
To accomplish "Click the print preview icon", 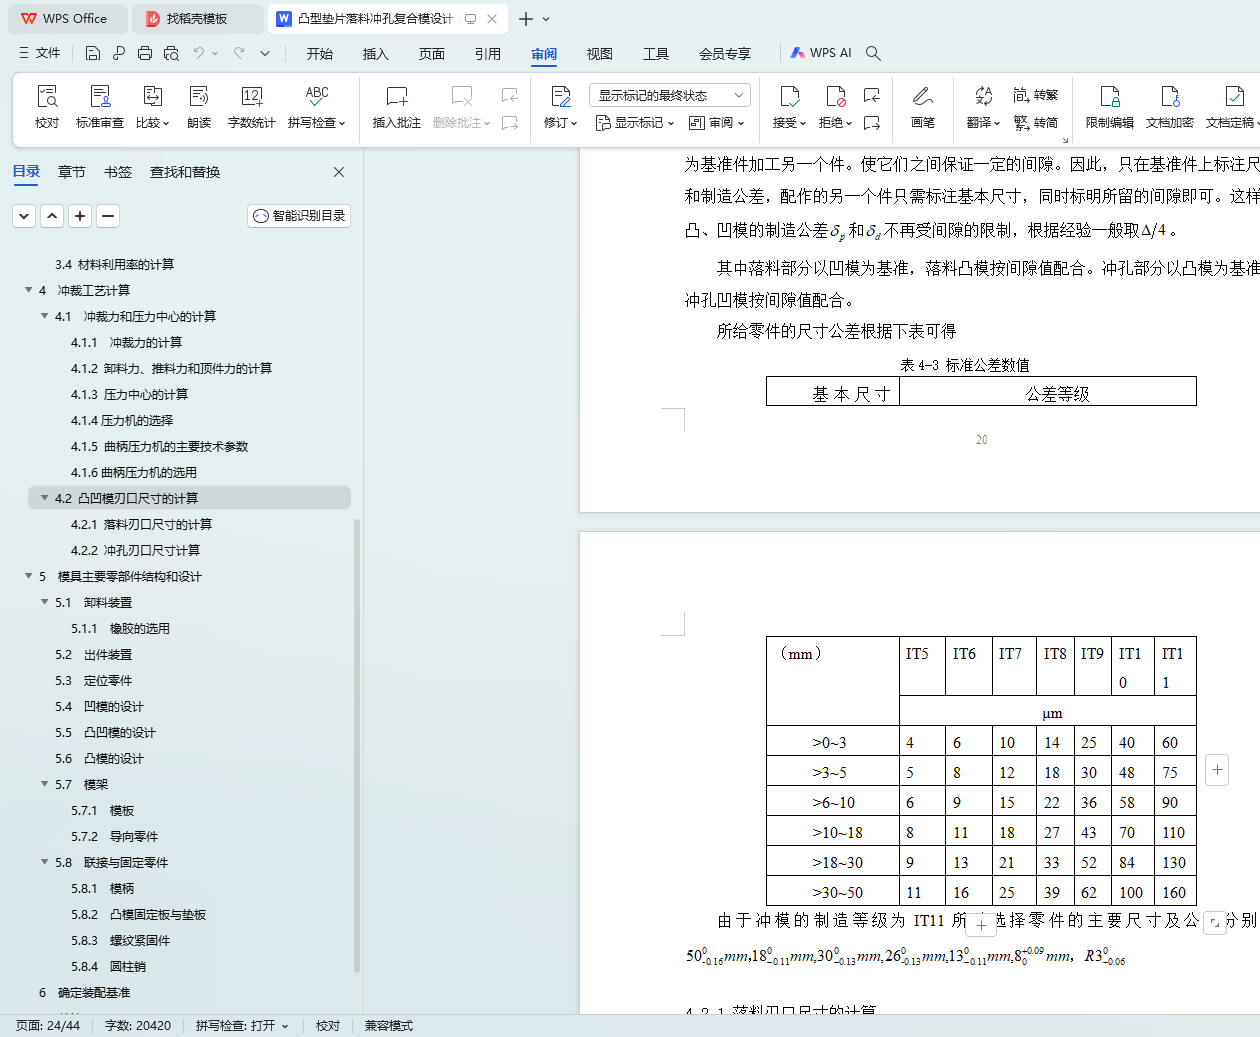I will (171, 53).
